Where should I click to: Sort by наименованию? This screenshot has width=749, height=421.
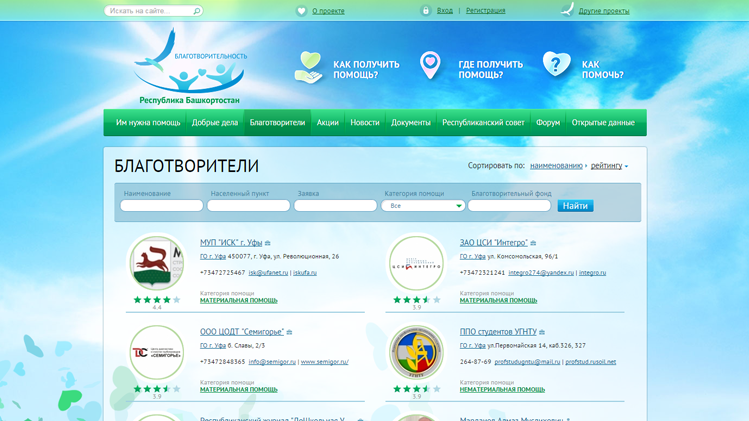pos(556,166)
